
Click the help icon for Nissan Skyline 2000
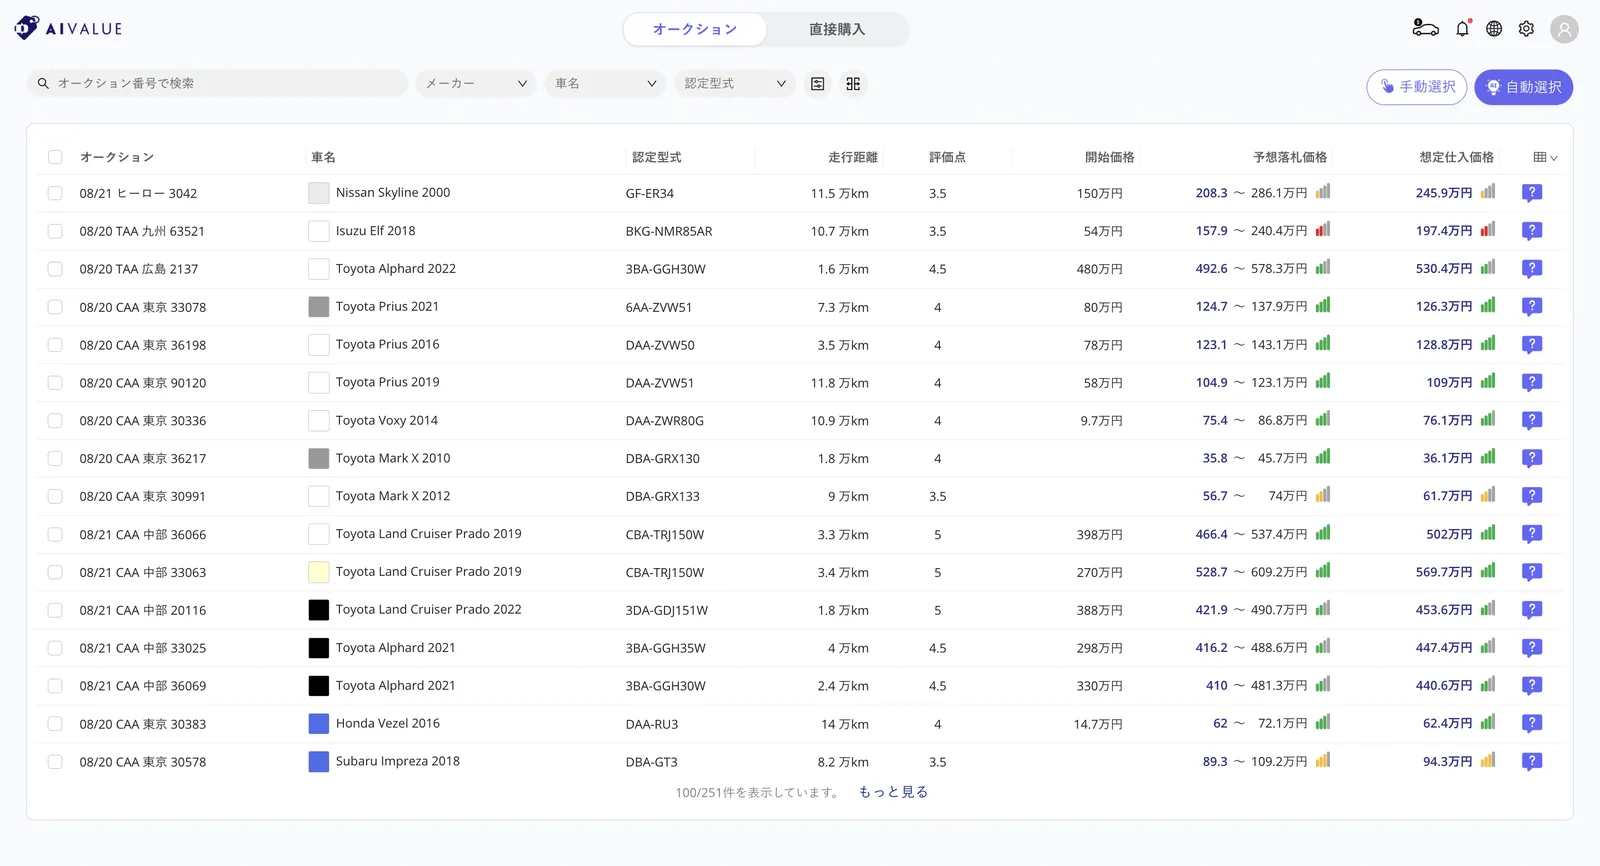(x=1531, y=193)
